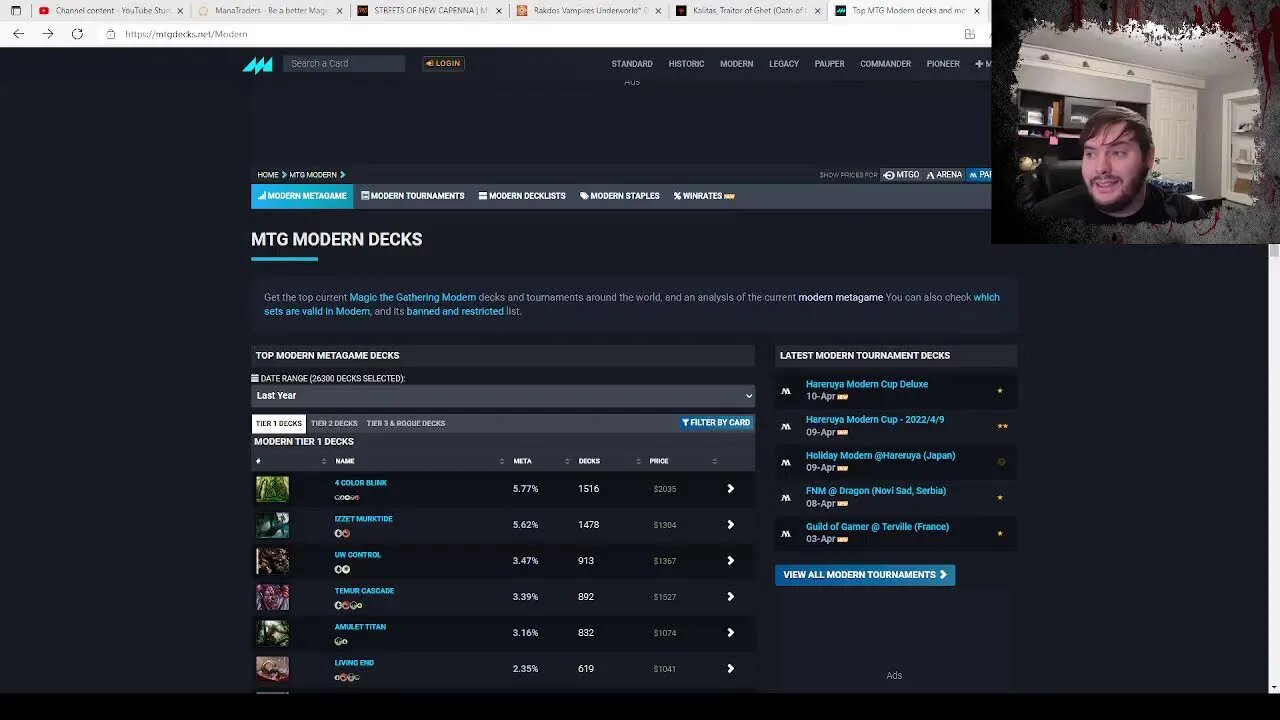This screenshot has height=720, width=1280.
Task: Click the Izzet Murktide card thumbnail
Action: 272,525
